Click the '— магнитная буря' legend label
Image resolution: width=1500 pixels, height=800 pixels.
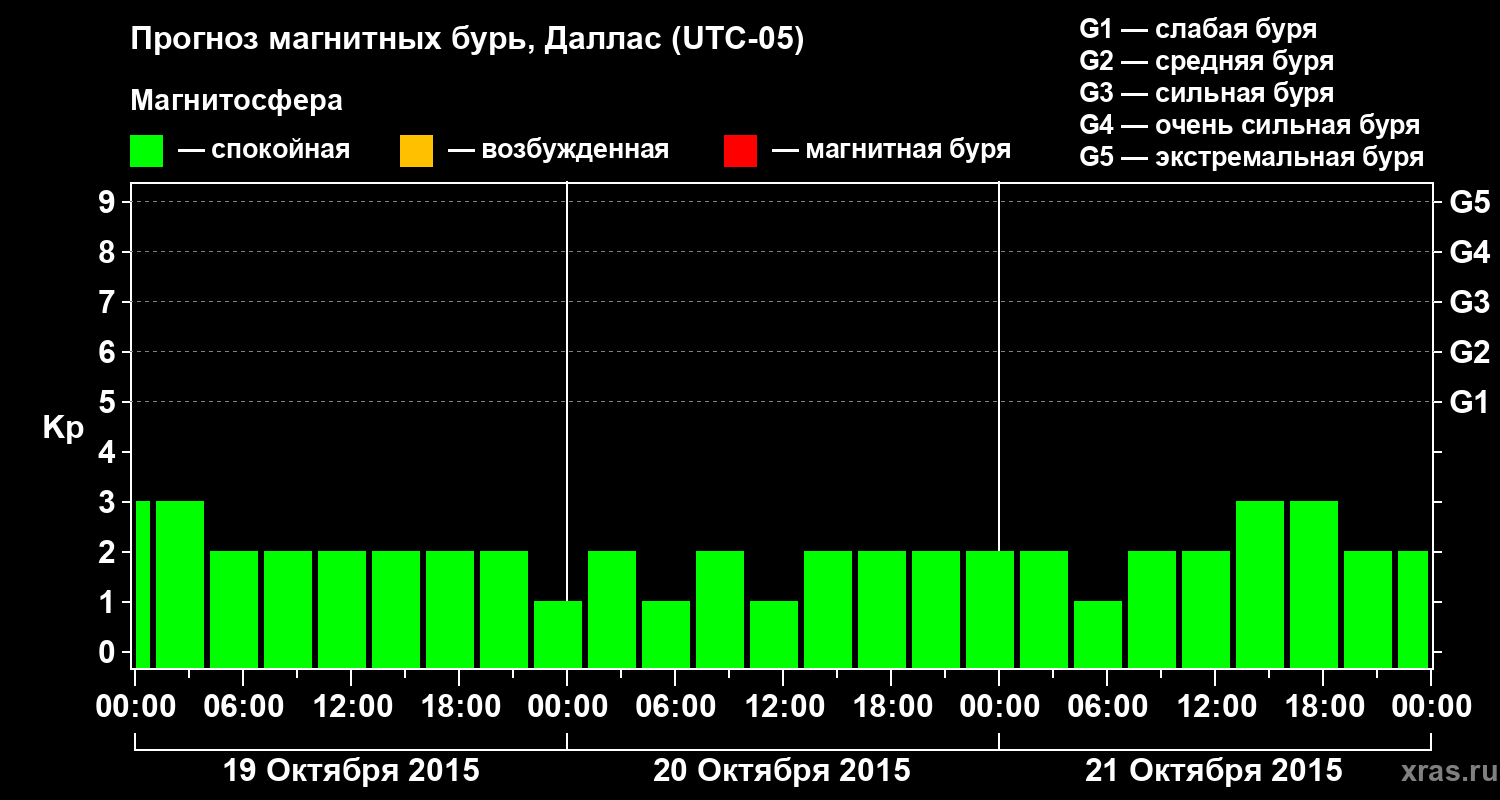[891, 150]
